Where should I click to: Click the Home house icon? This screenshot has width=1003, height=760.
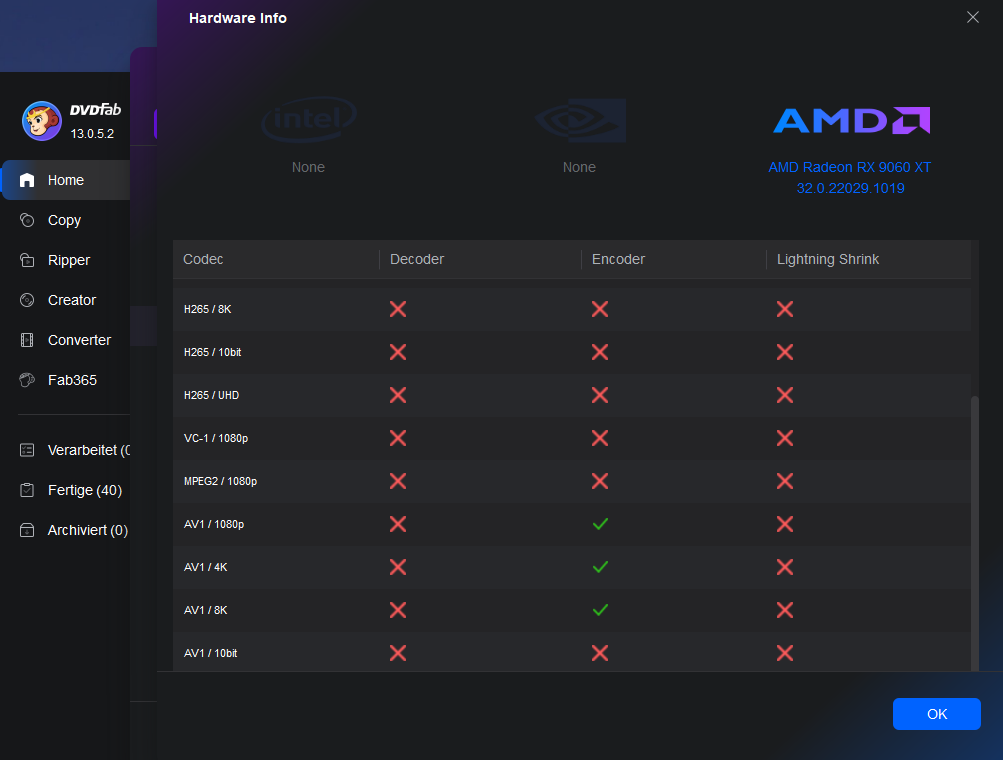tap(27, 180)
